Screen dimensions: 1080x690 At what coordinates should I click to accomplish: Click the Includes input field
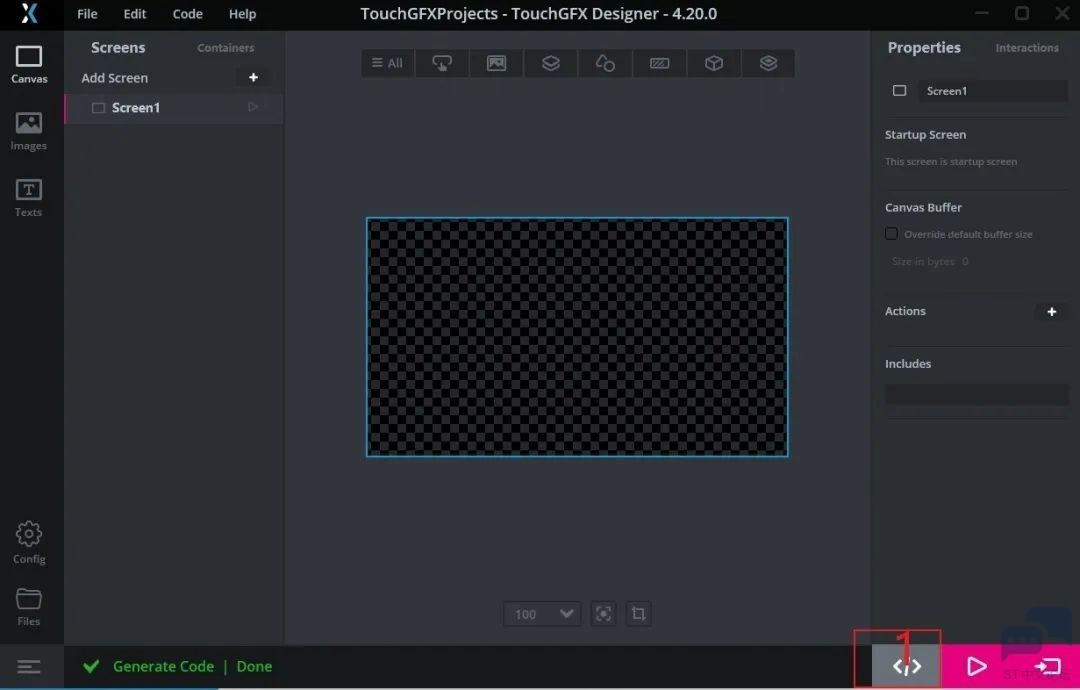(977, 395)
